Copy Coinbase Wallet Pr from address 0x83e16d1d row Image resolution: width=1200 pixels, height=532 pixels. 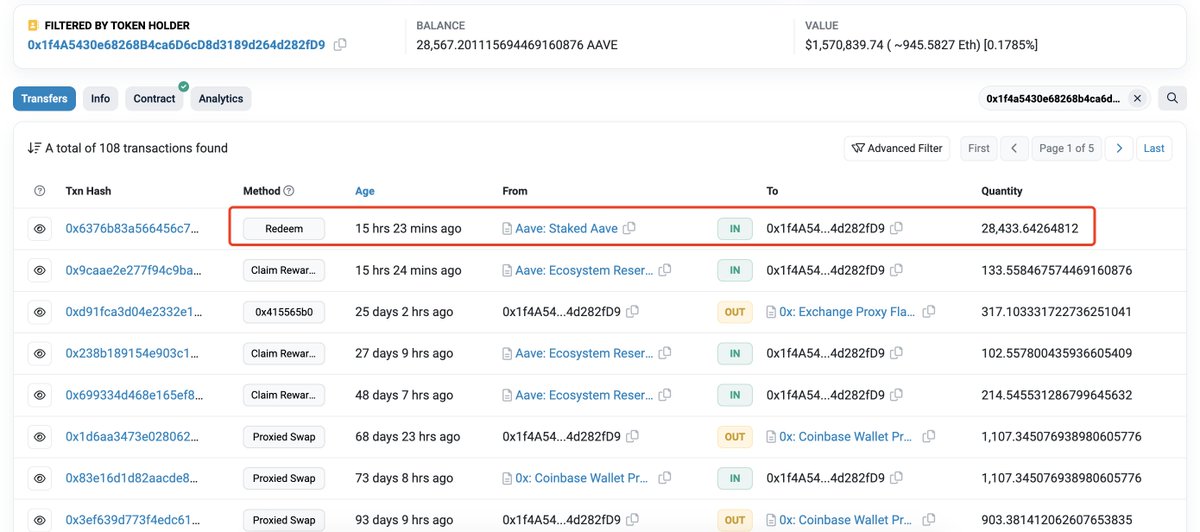[x=665, y=478]
